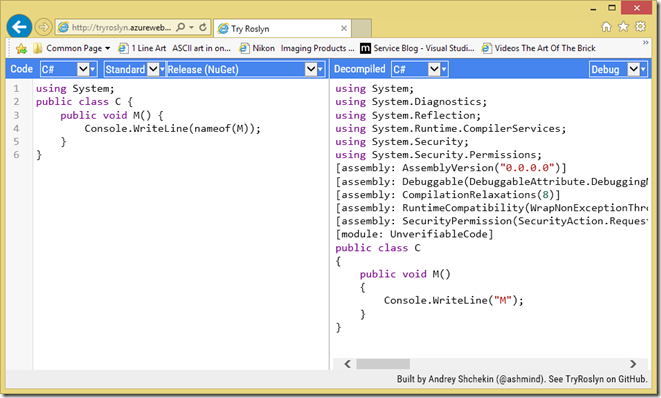Close the Try Roslyn tab
This screenshot has width=661, height=398.
pos(344,28)
